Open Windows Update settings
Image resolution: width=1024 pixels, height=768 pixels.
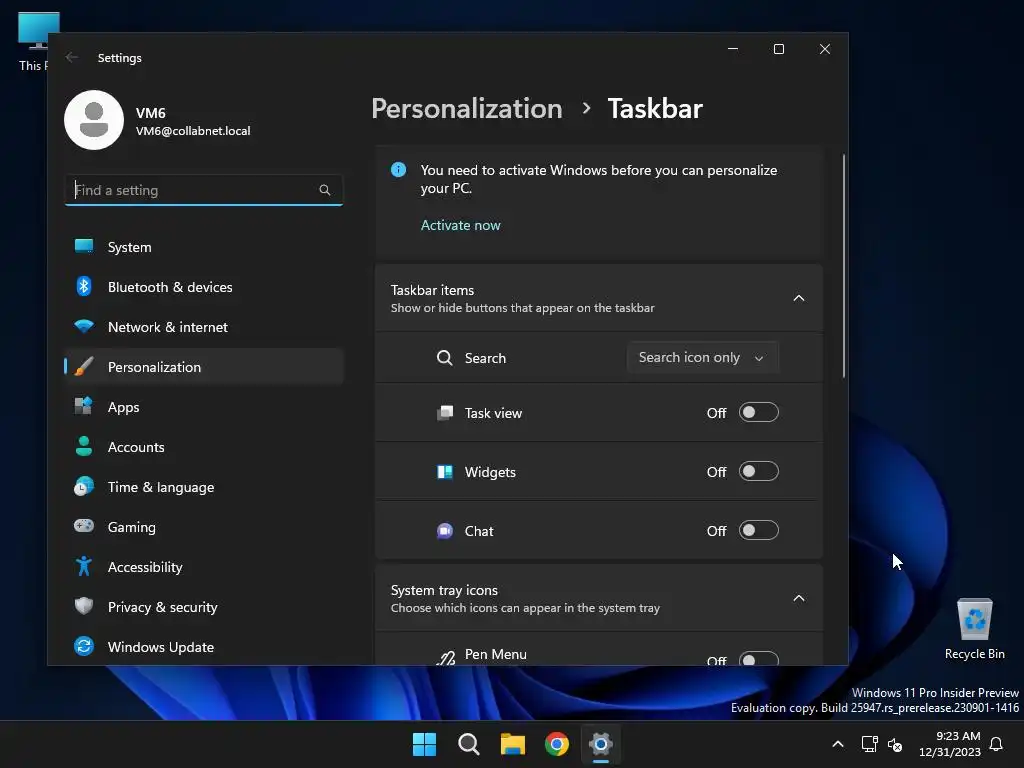[204, 647]
